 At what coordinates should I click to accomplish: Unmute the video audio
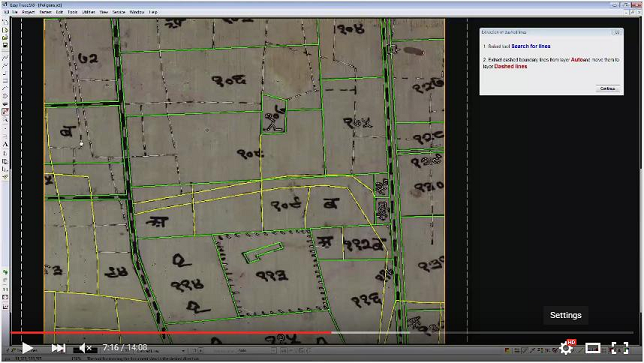84,348
